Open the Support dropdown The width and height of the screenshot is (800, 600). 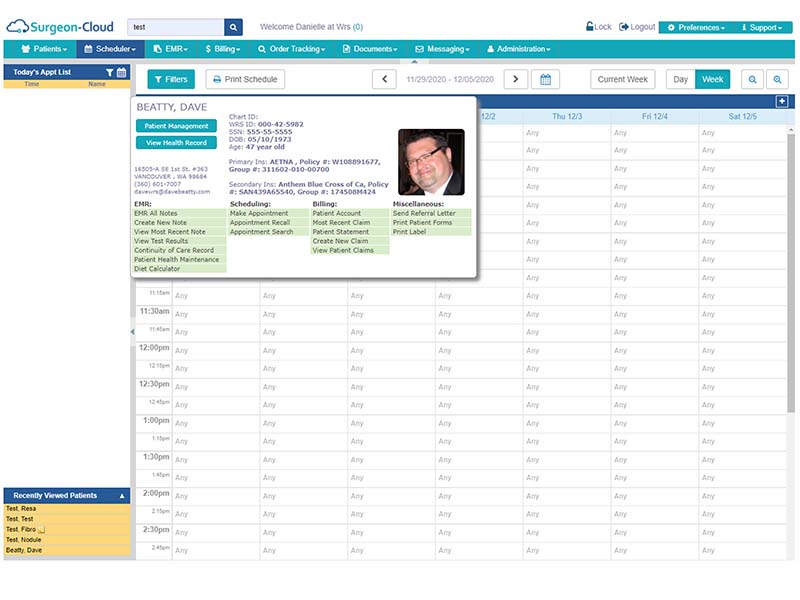[762, 28]
